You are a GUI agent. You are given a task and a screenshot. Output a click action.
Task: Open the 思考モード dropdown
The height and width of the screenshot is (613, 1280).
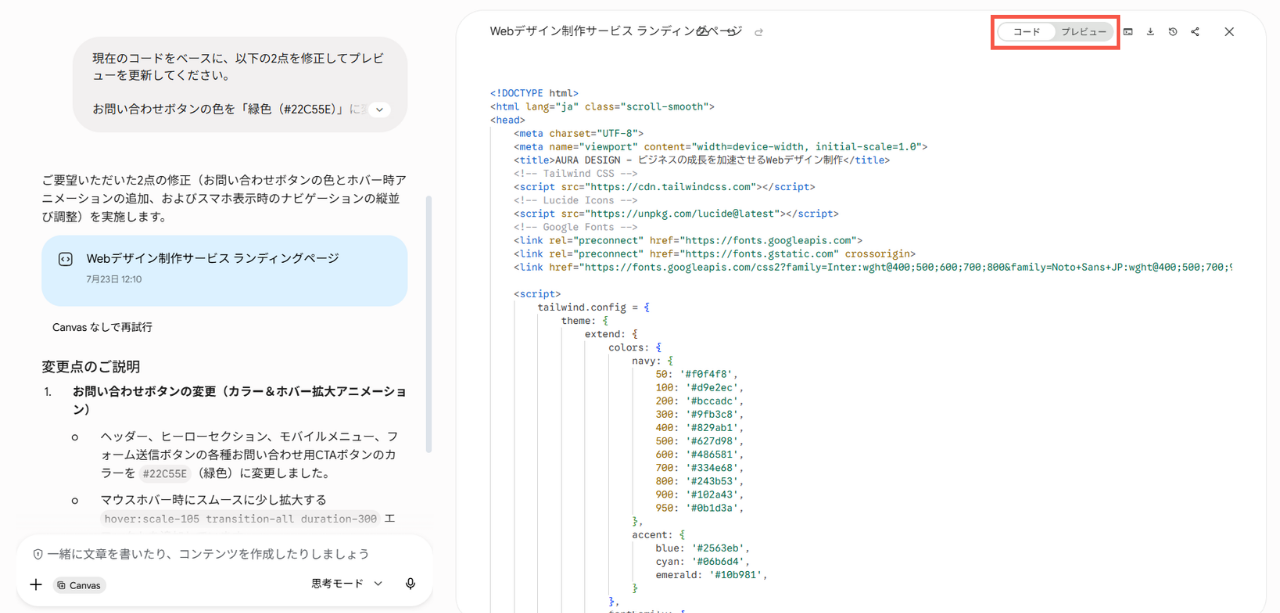click(347, 584)
